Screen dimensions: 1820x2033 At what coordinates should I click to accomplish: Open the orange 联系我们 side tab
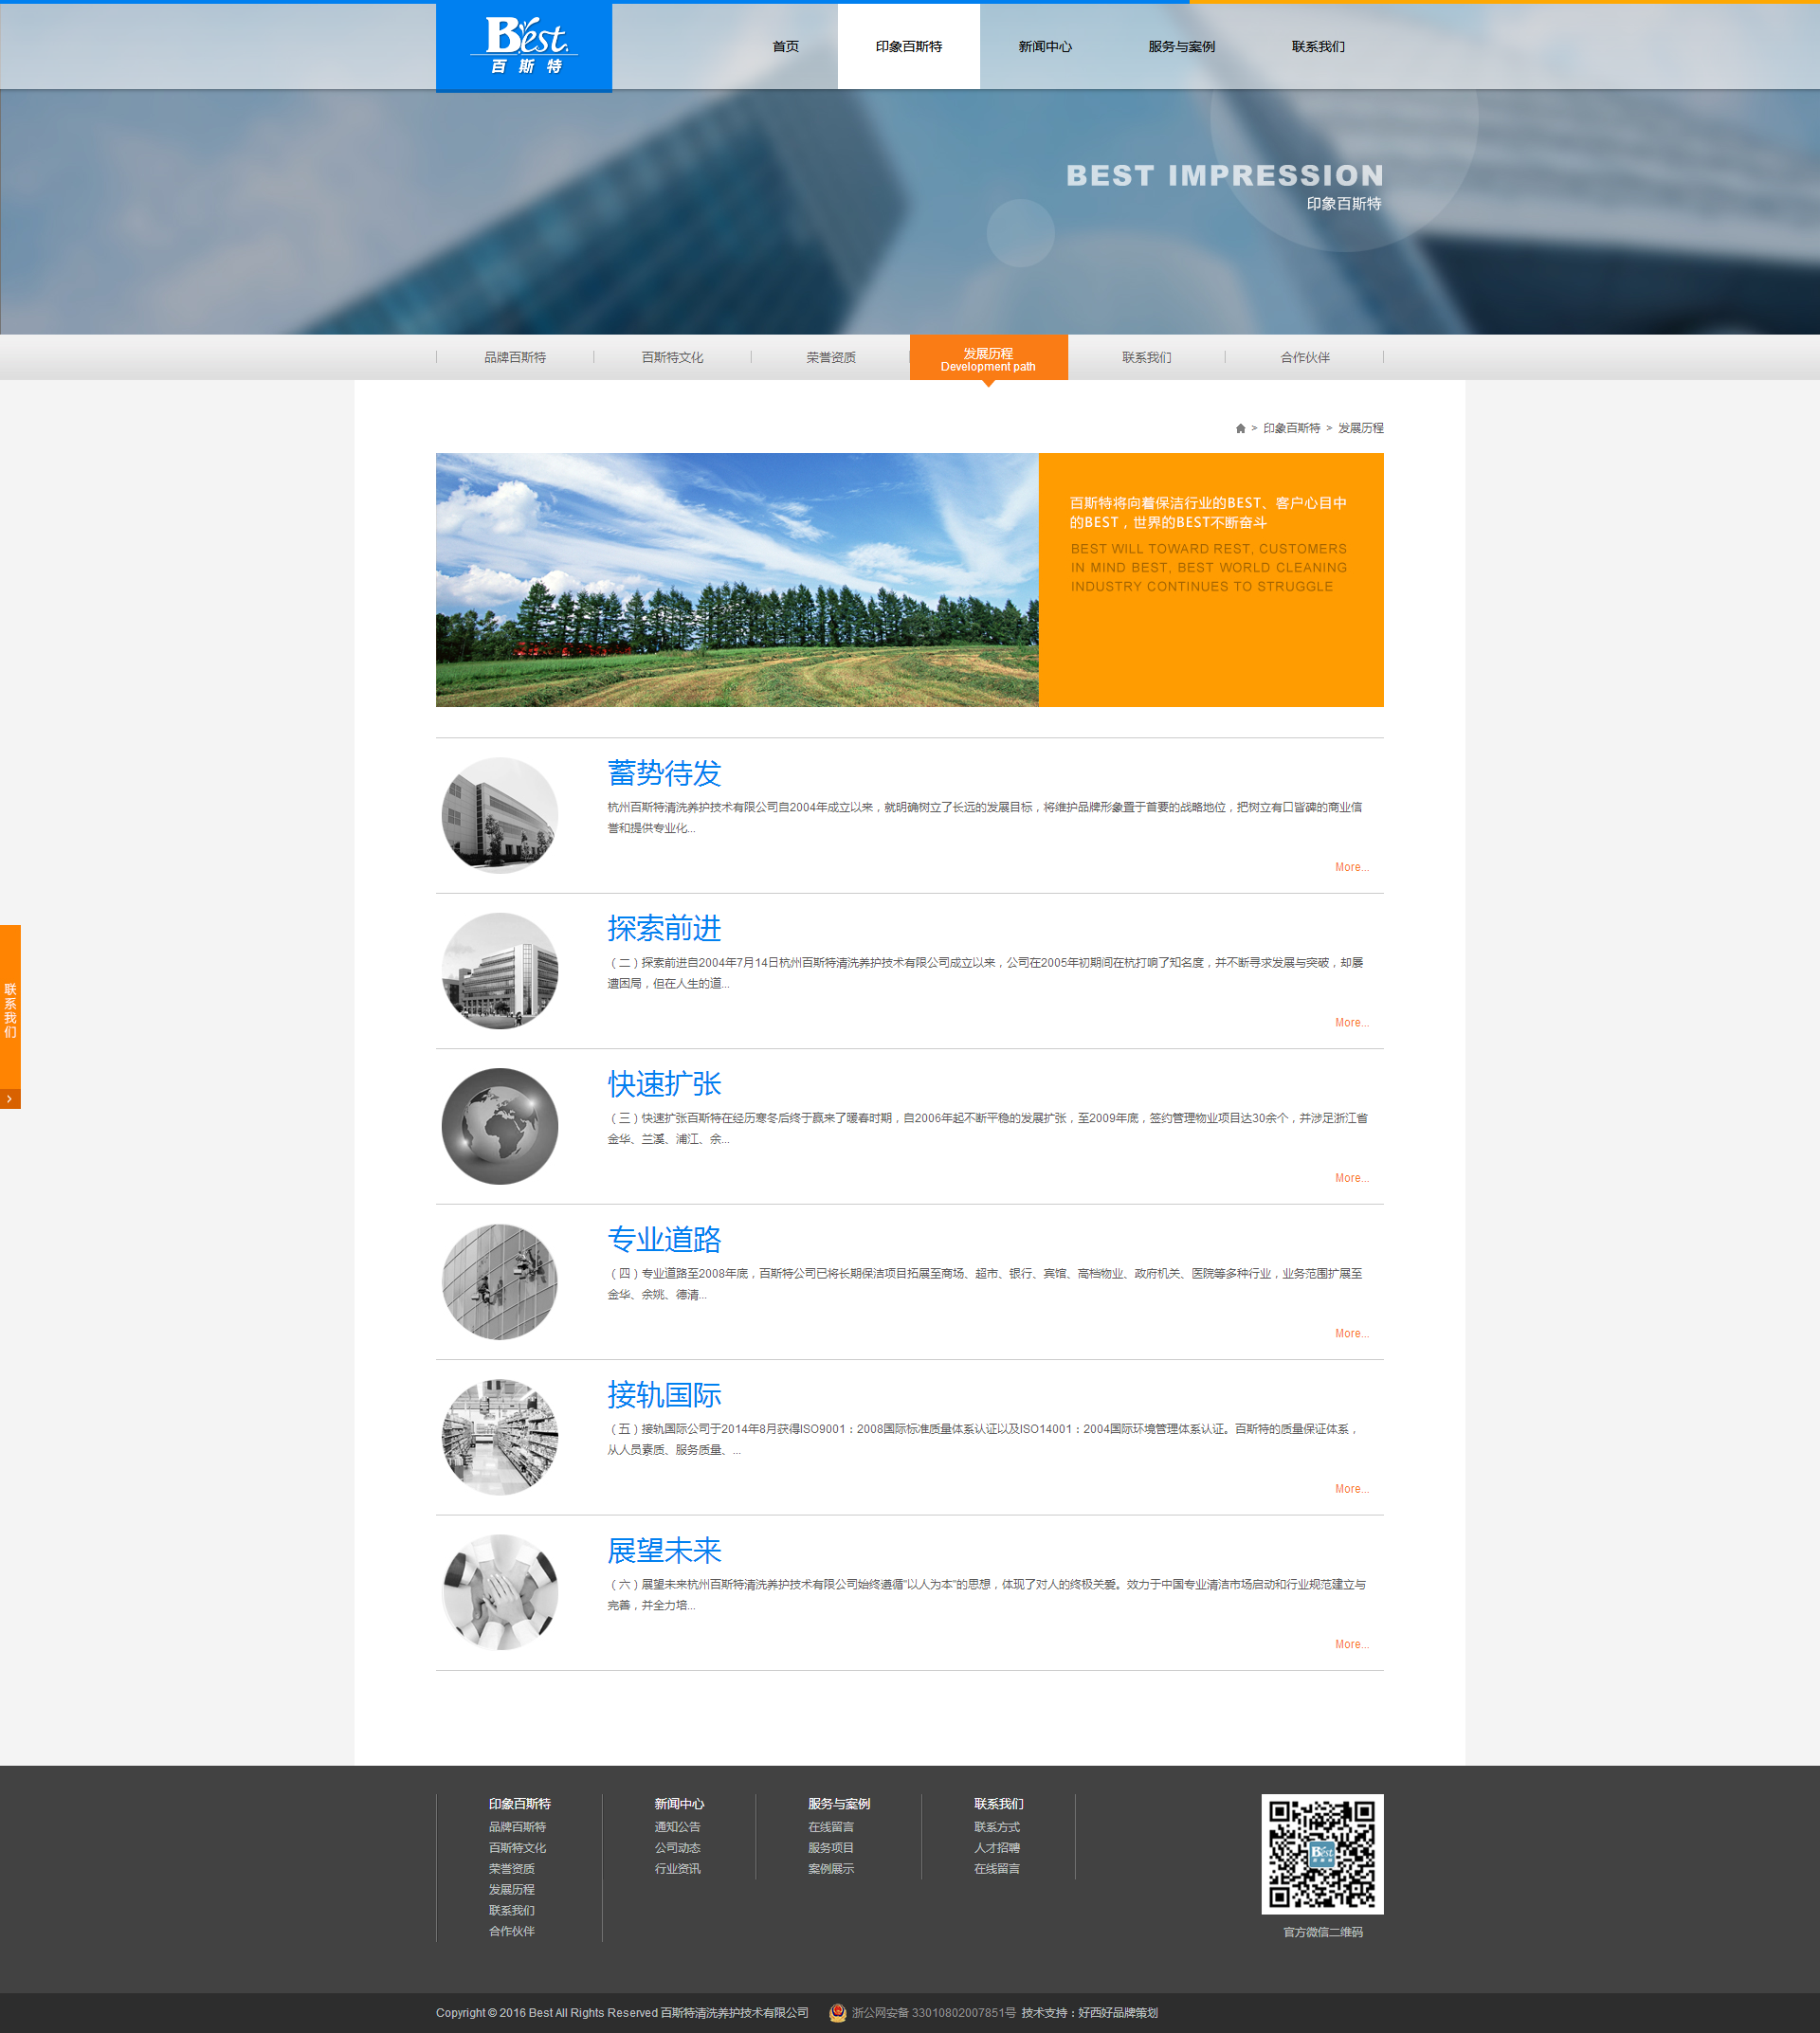click(x=10, y=1010)
